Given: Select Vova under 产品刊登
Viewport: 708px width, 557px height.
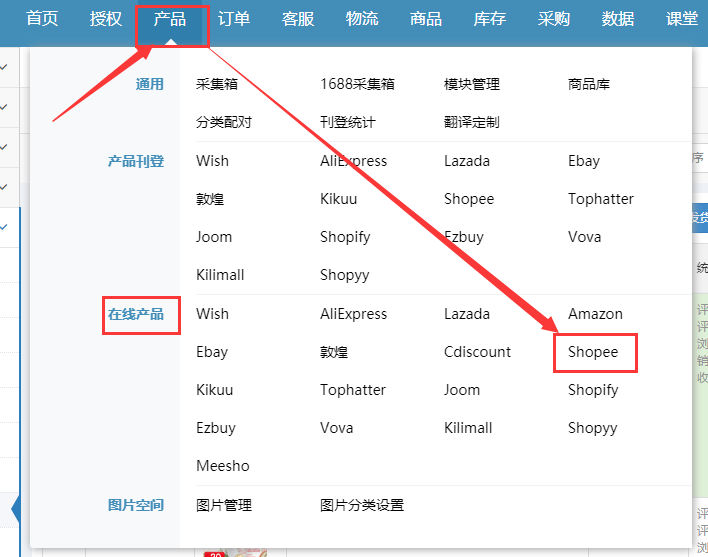Looking at the screenshot, I should pyautogui.click(x=585, y=237).
